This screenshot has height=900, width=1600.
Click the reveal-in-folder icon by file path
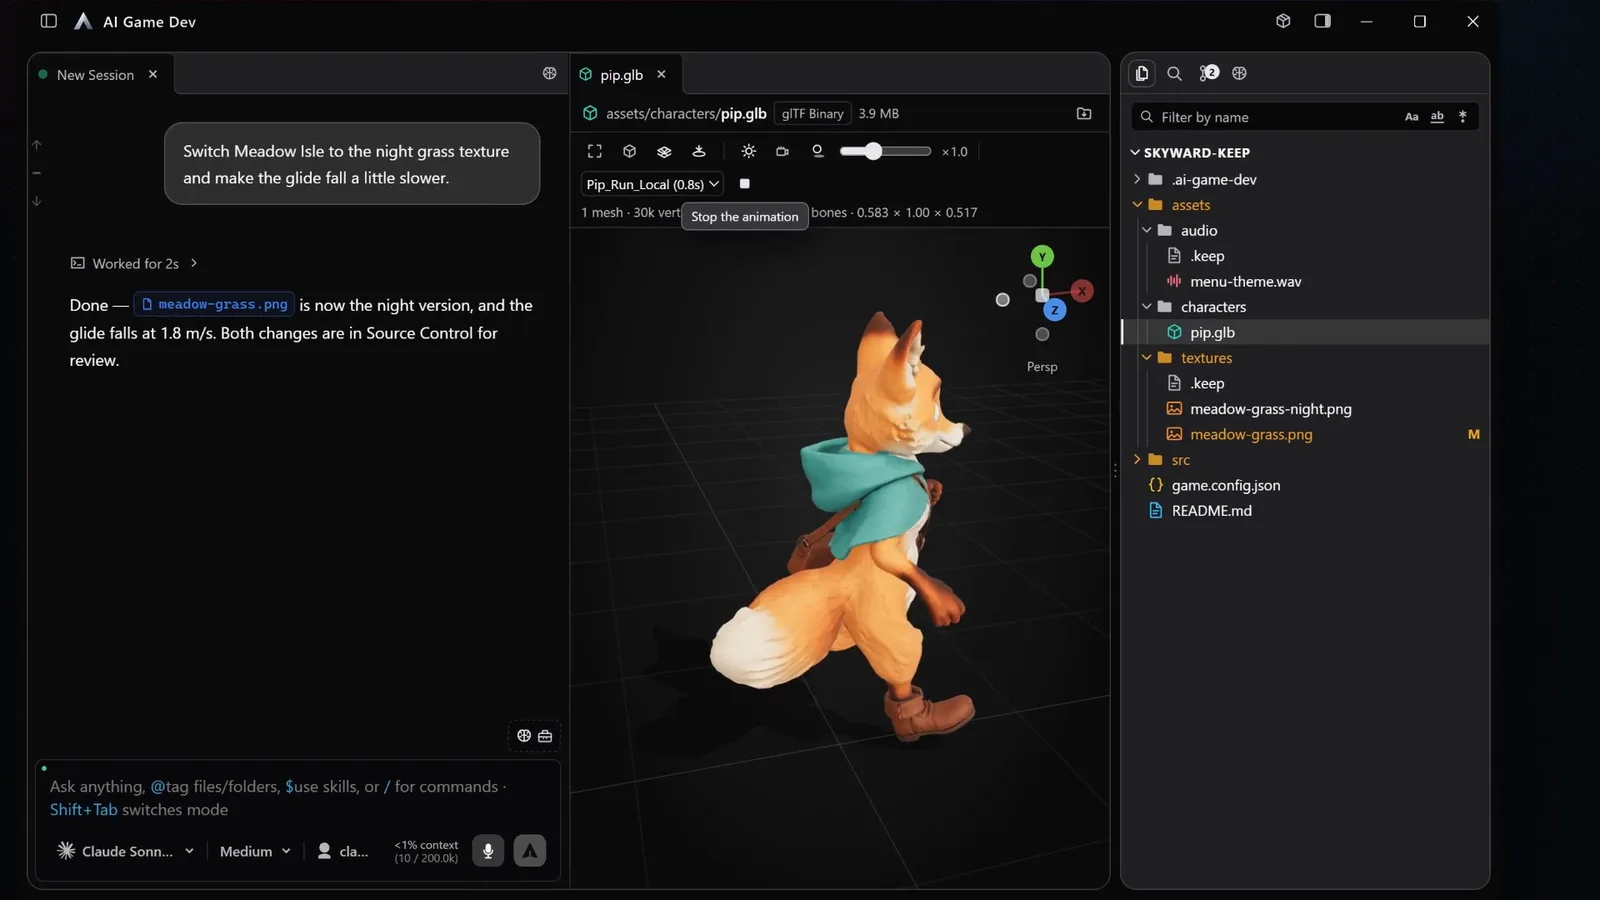coord(1084,113)
